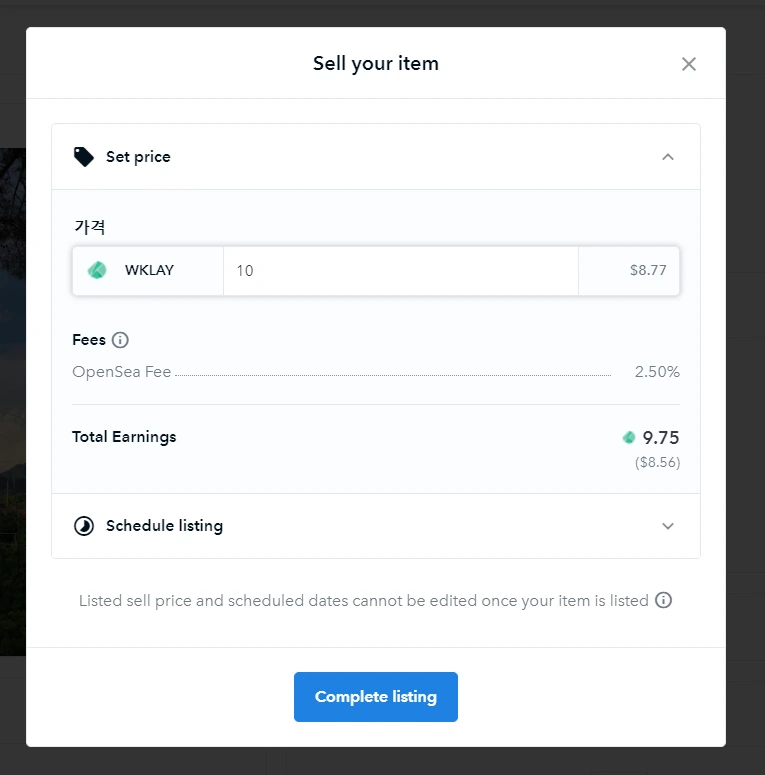The image size is (765, 775).
Task: Click the ($8.56) earnings in dollars
Action: (x=657, y=463)
